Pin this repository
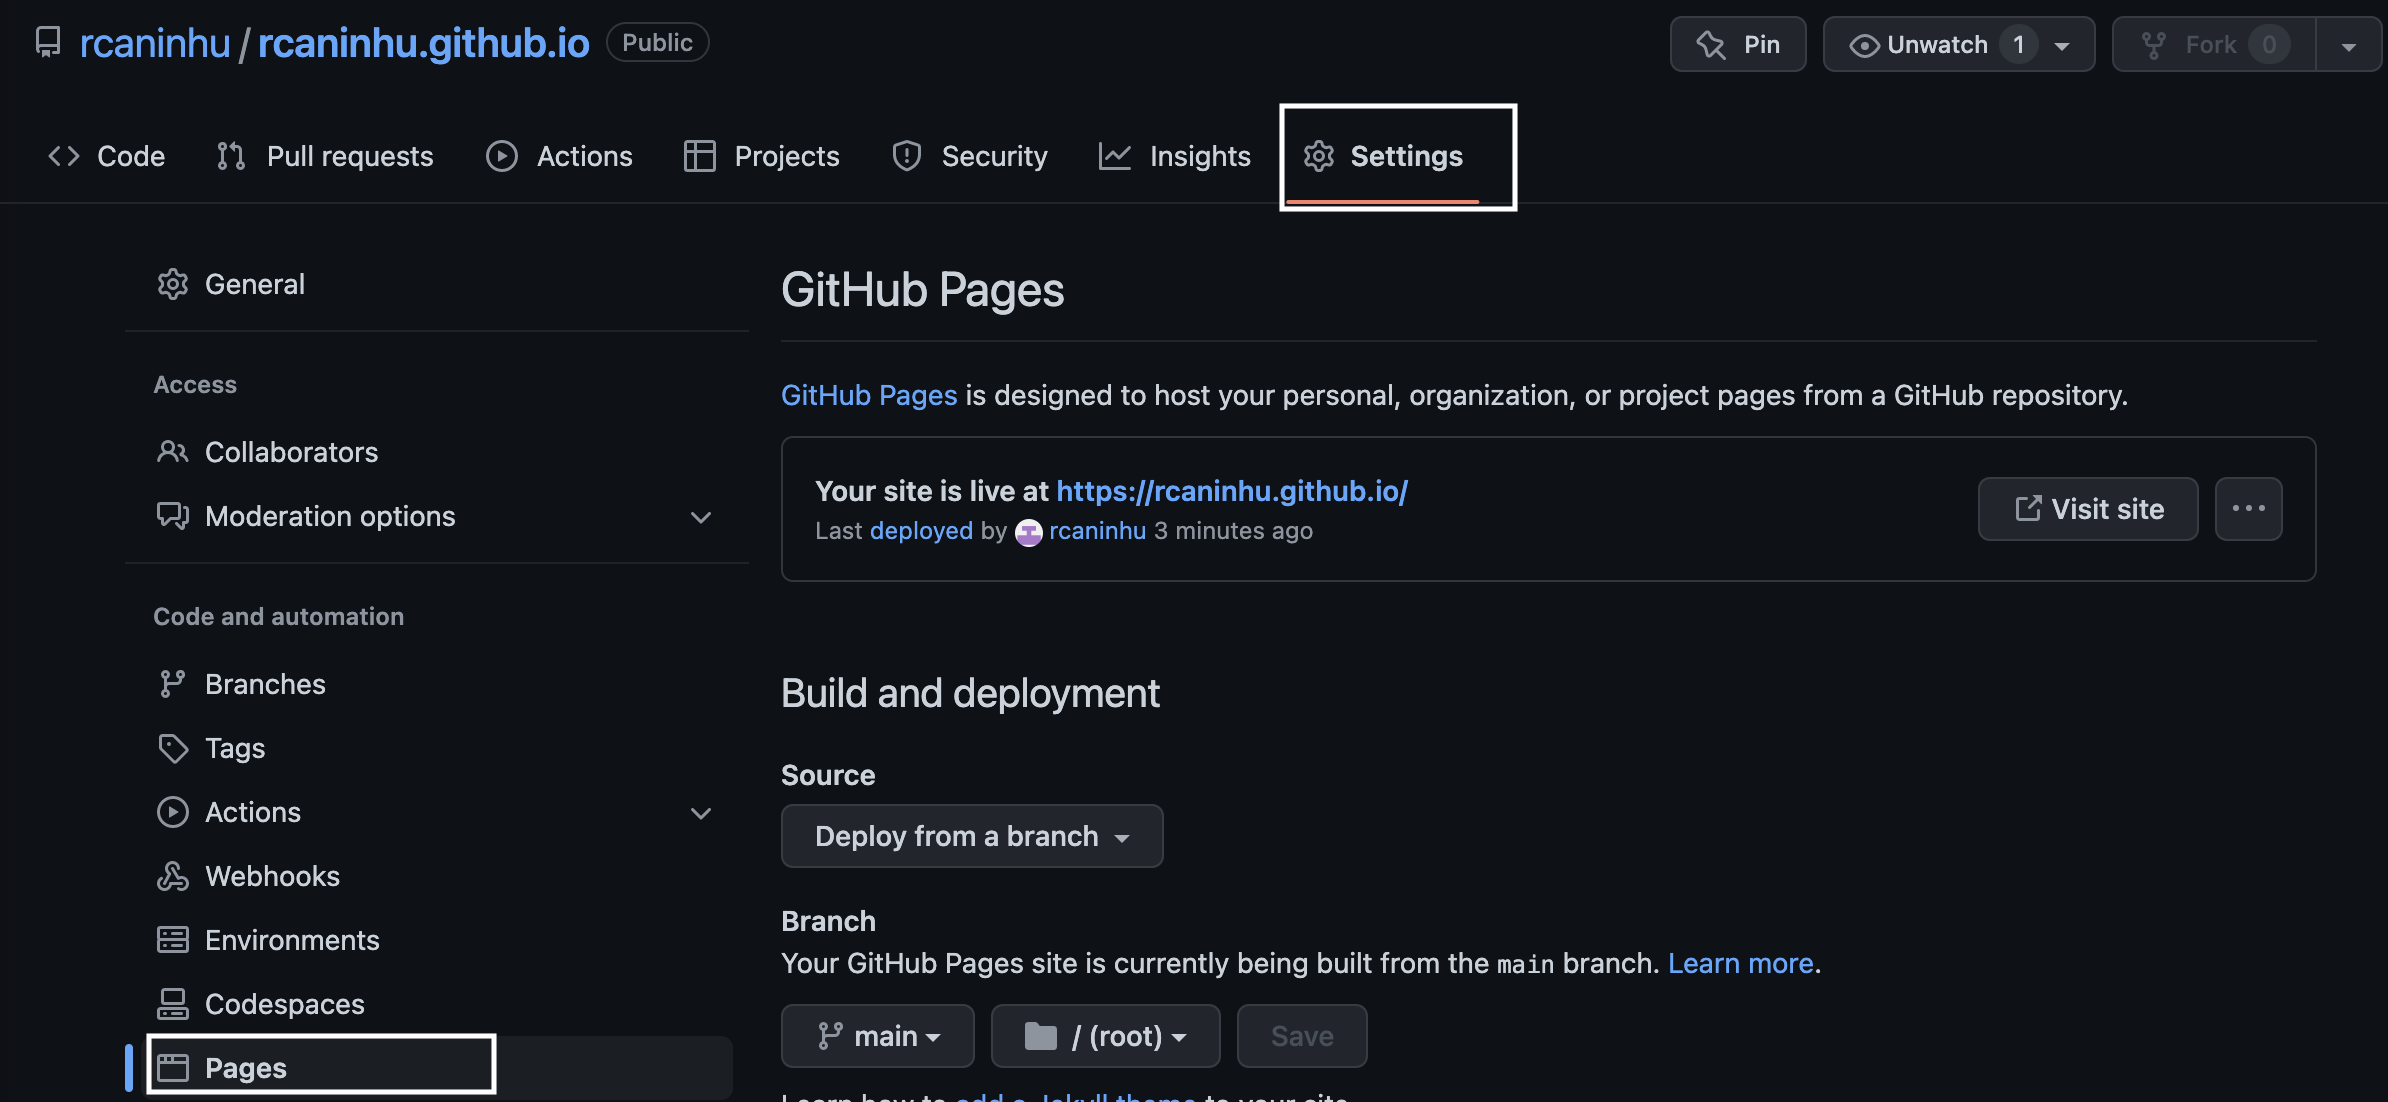The height and width of the screenshot is (1102, 2388). (x=1738, y=44)
